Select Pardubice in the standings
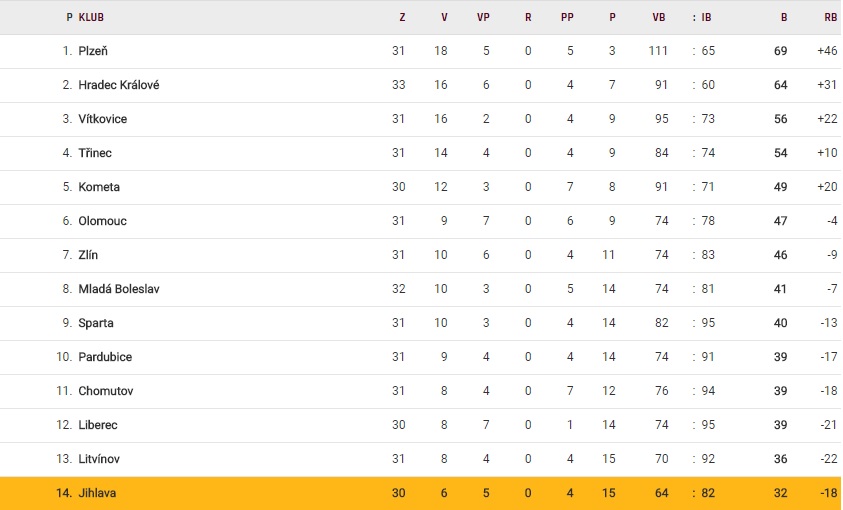 click(105, 357)
